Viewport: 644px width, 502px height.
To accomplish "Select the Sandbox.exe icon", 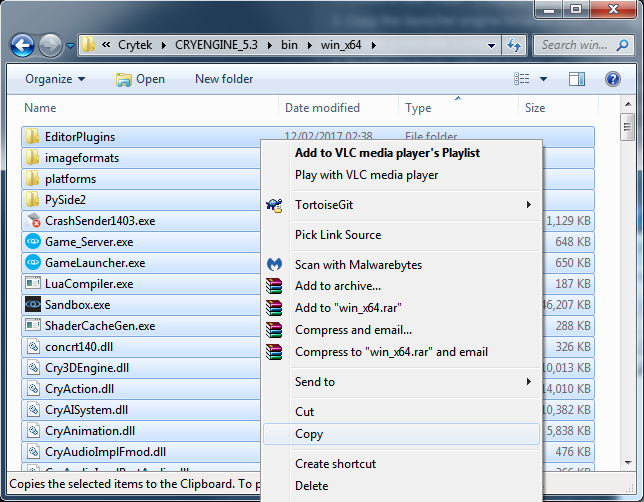I will [x=33, y=304].
